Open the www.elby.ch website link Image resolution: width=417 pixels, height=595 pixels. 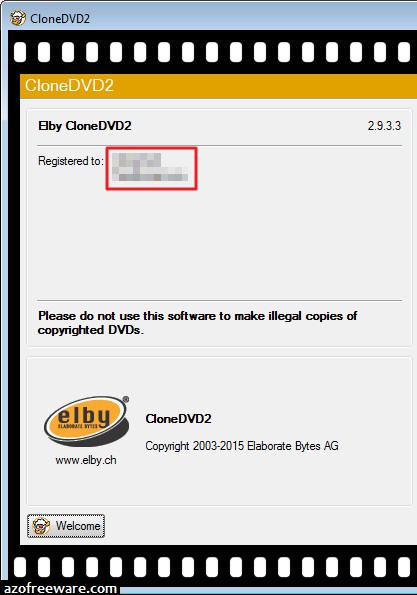[86, 460]
